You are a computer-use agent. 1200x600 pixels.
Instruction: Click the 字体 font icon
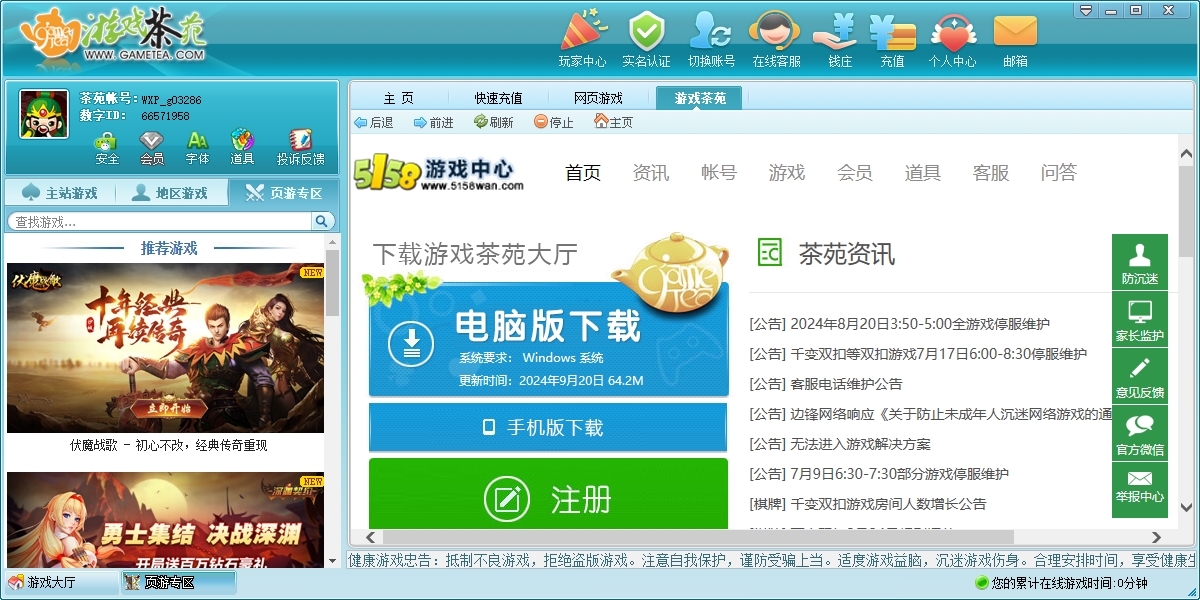(x=197, y=147)
